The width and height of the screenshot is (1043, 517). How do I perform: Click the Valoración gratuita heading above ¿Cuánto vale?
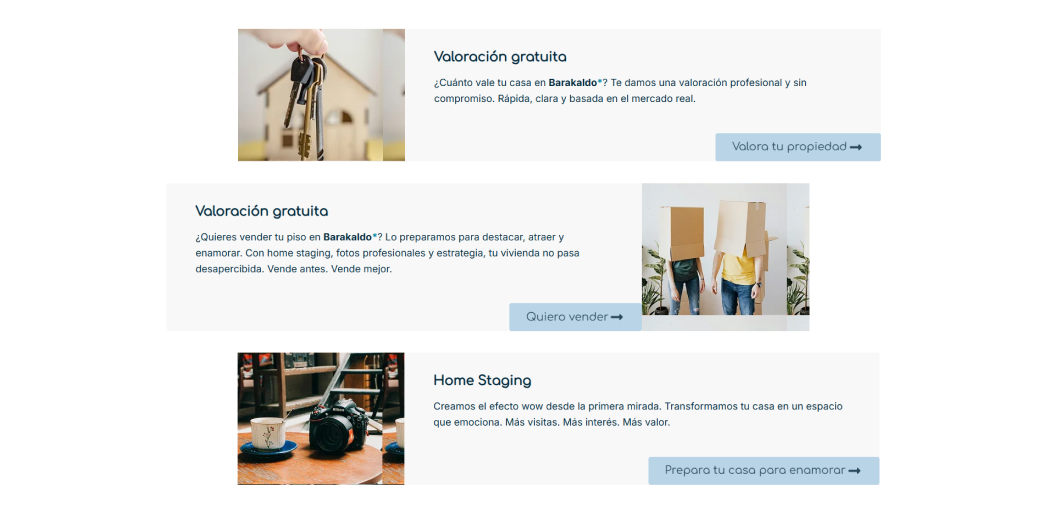(500, 57)
